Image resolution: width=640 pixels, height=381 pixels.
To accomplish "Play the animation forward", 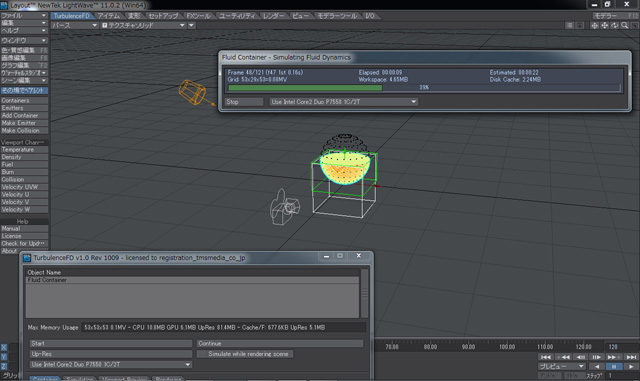I will (631, 366).
